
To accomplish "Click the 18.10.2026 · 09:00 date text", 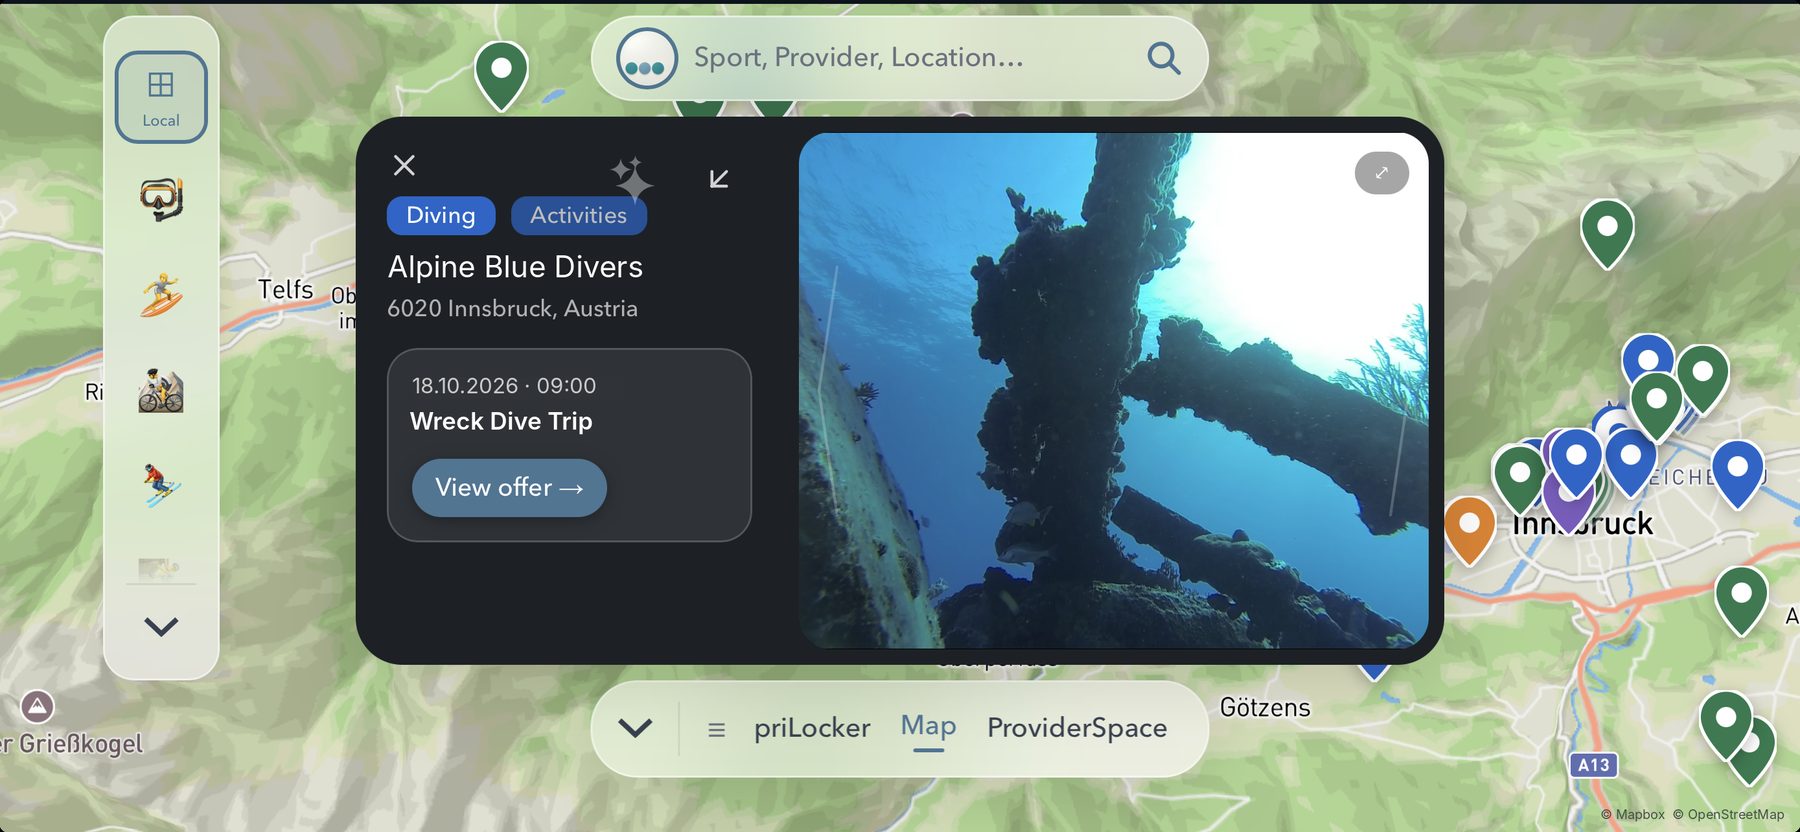I will [x=504, y=386].
